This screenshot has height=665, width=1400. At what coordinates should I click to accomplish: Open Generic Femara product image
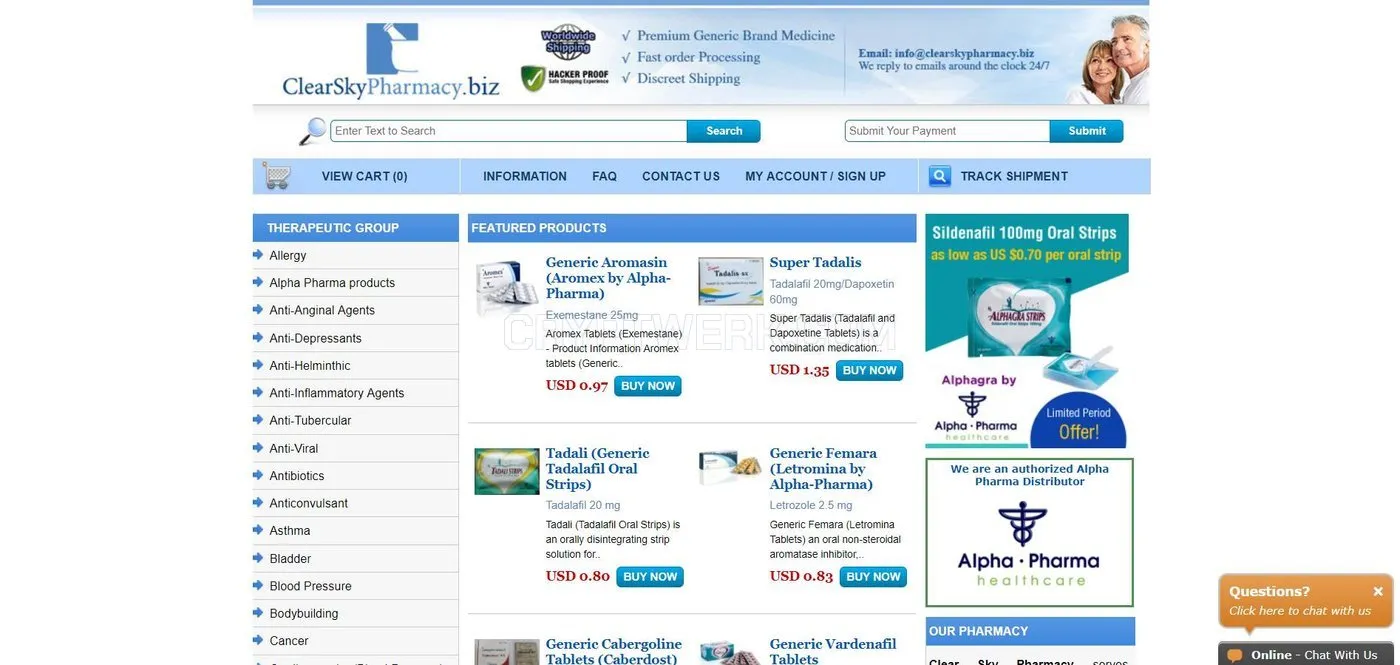point(731,468)
